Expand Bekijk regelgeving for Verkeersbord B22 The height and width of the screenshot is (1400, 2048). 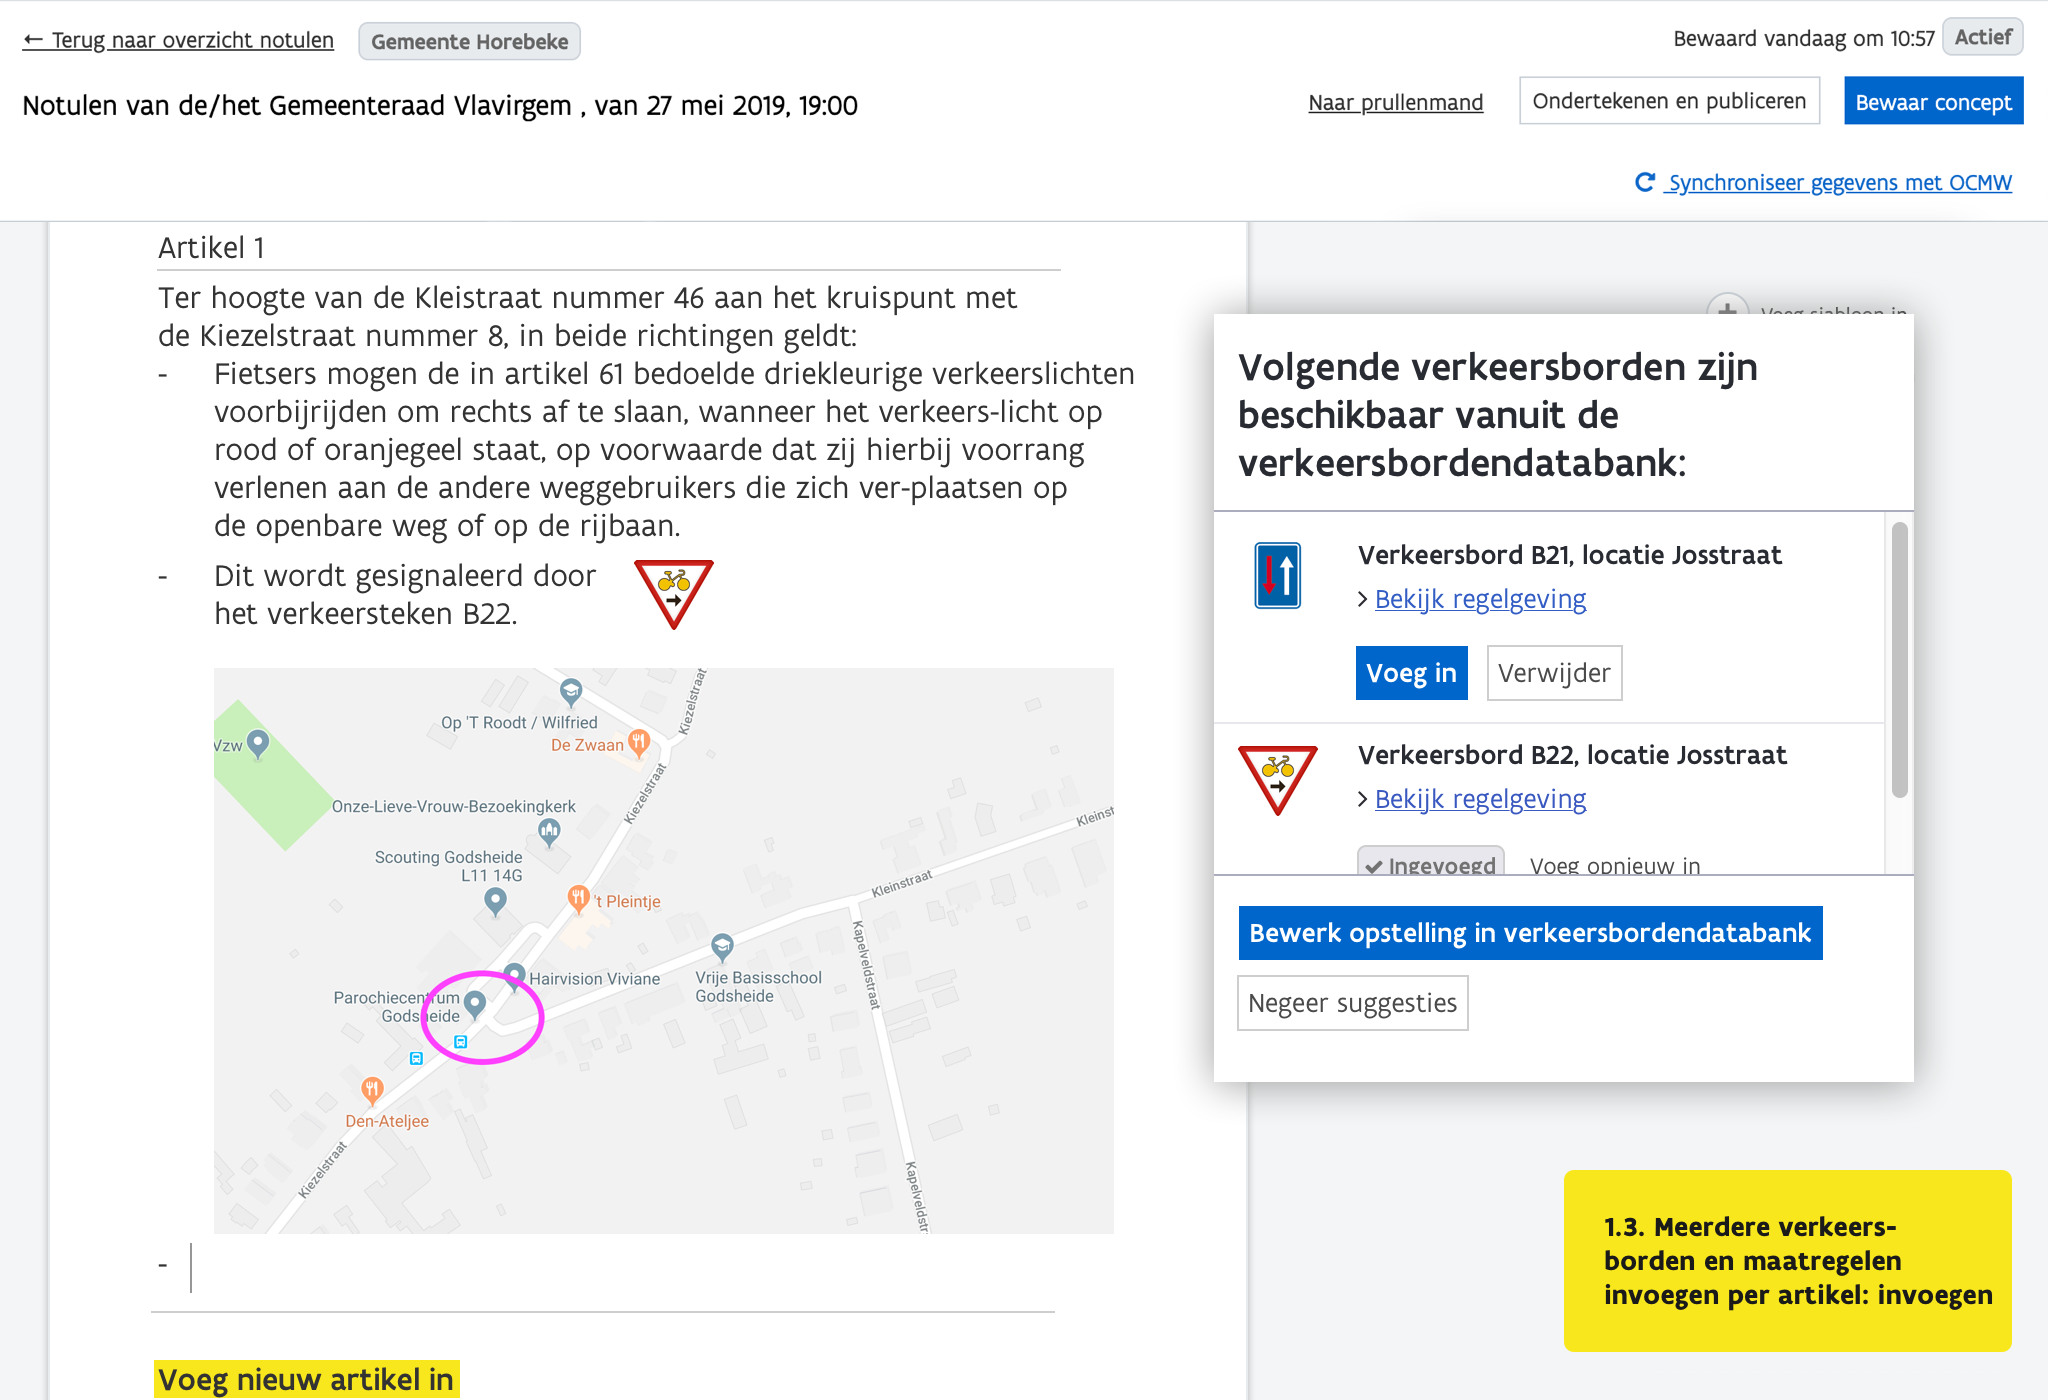[1479, 799]
